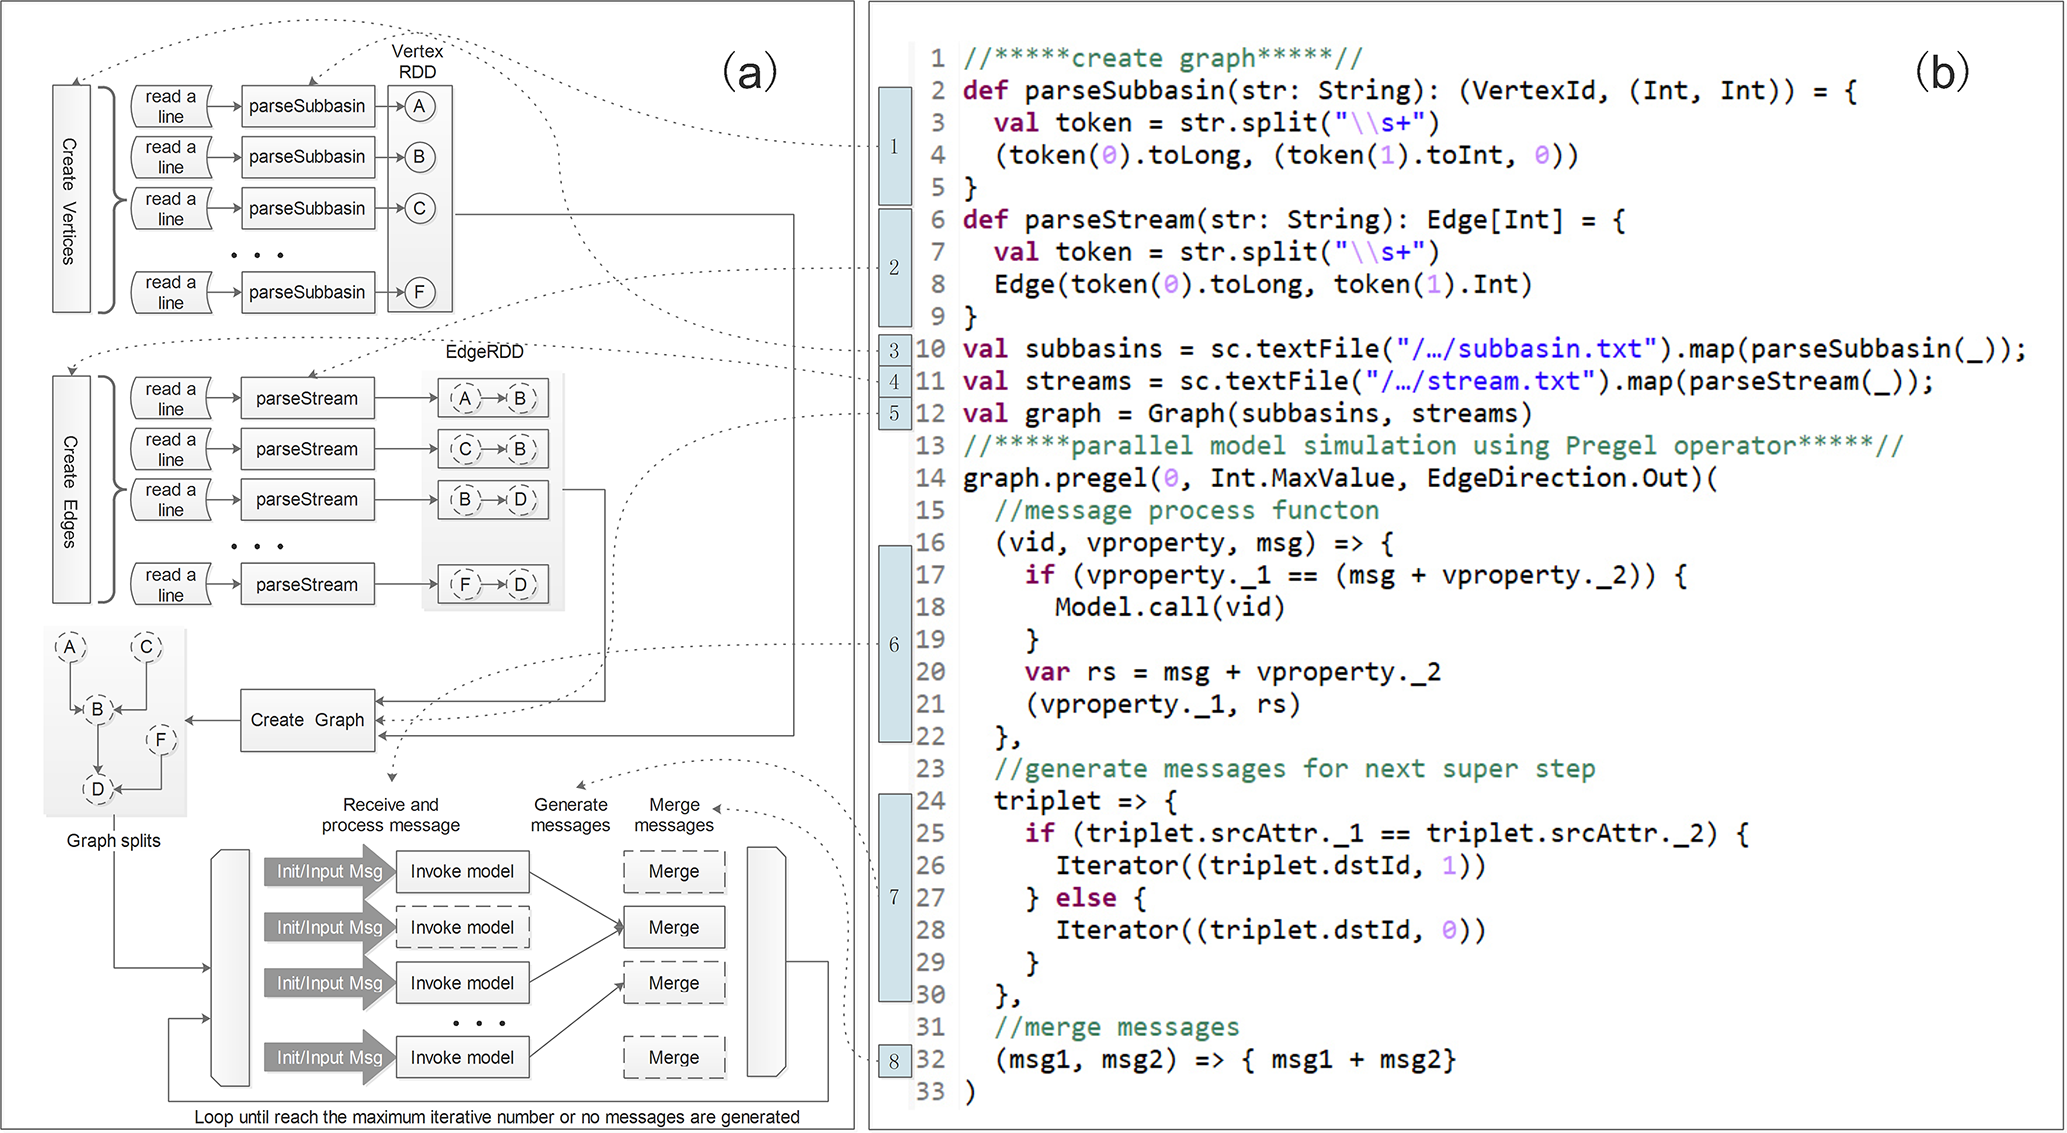Click the A to B edge box
The image size is (2067, 1133).
click(x=492, y=398)
